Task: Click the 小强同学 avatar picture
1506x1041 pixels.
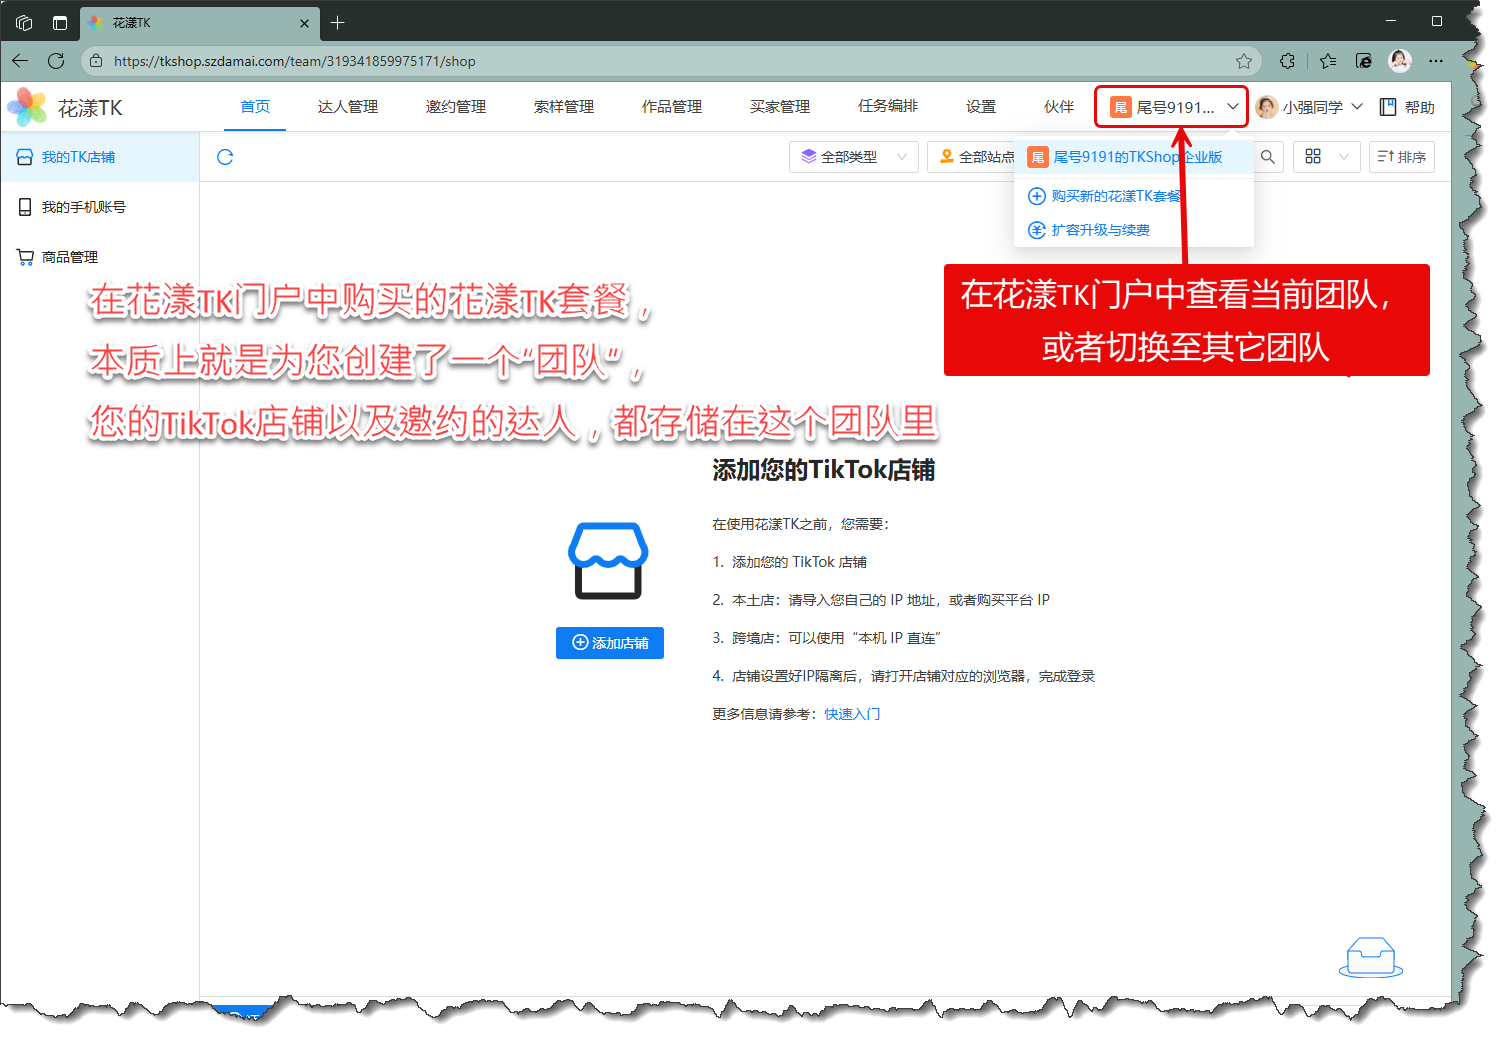Action: pyautogui.click(x=1266, y=107)
